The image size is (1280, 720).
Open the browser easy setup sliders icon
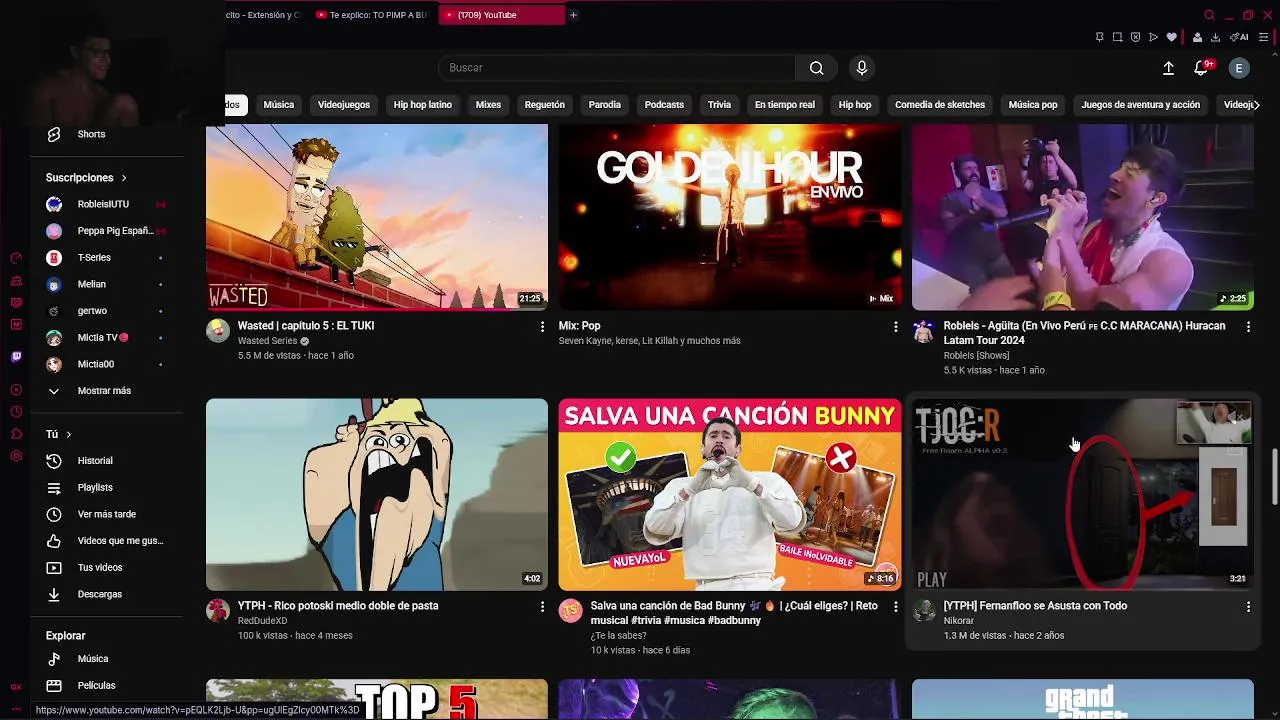pyautogui.click(x=1265, y=37)
